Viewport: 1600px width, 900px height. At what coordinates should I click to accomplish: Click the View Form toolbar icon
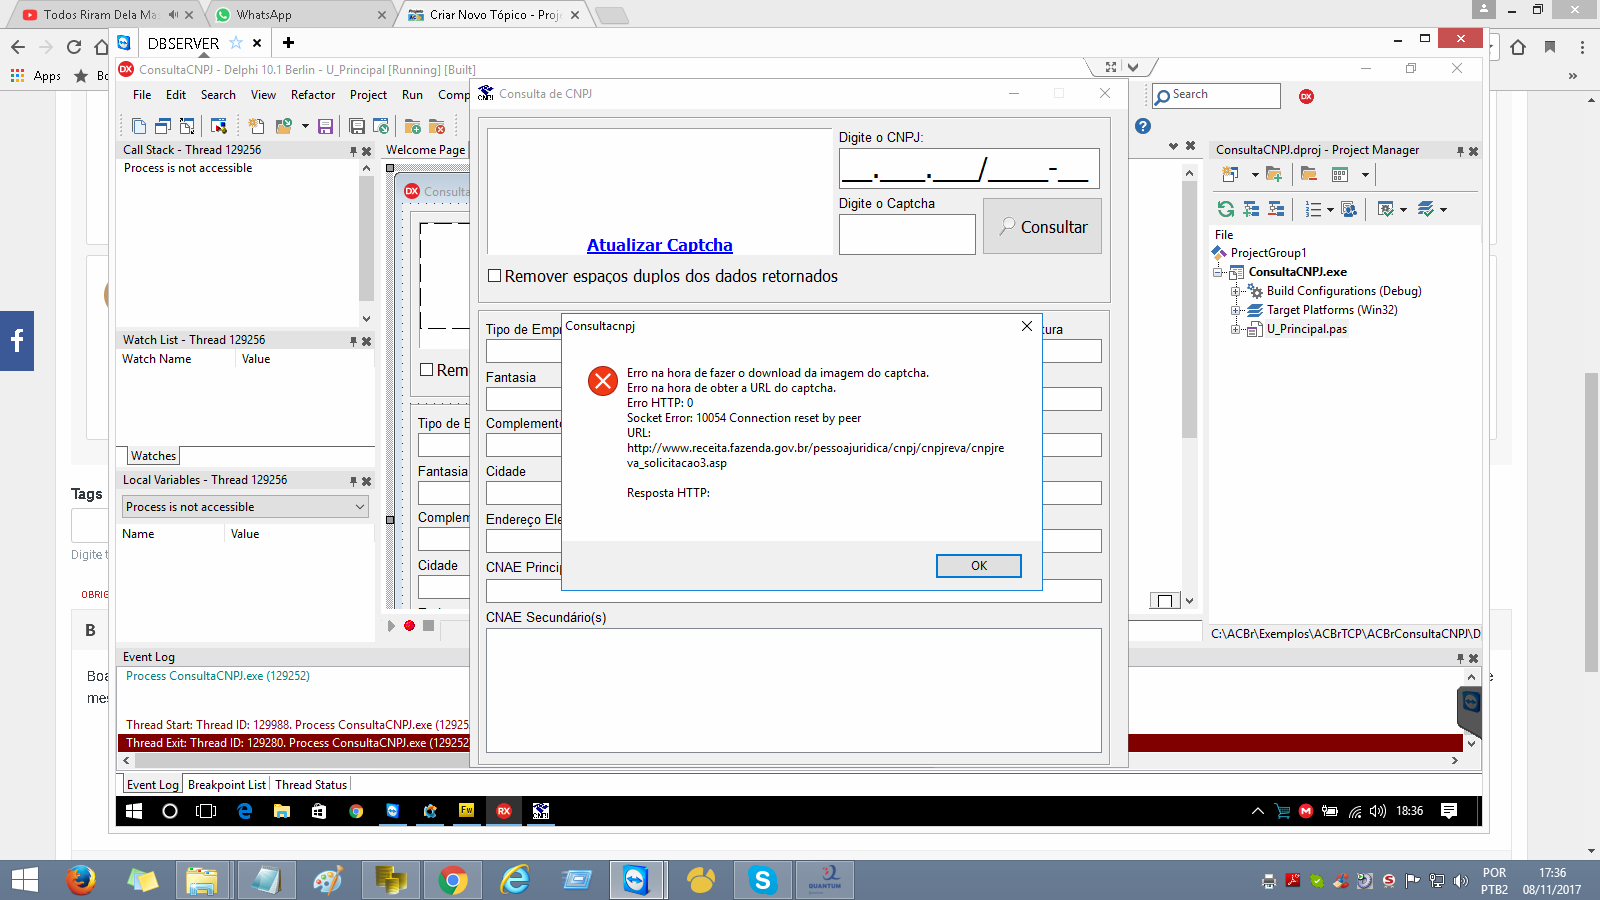point(163,126)
